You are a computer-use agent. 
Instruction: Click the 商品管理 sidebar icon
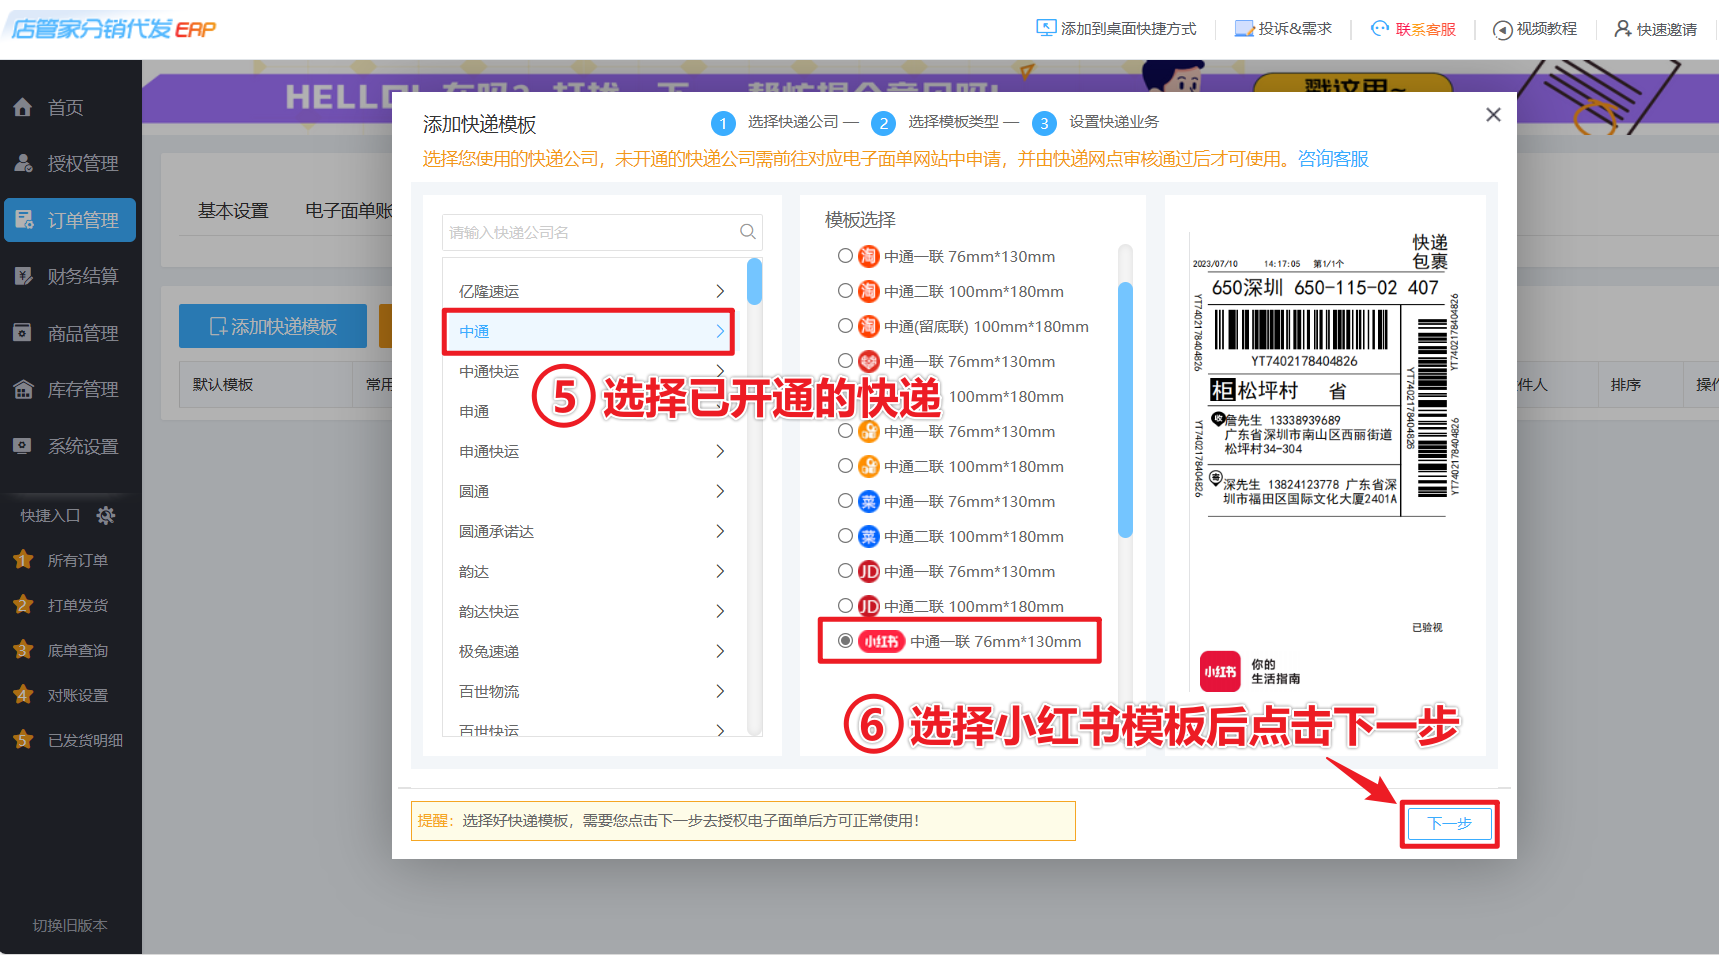point(23,333)
